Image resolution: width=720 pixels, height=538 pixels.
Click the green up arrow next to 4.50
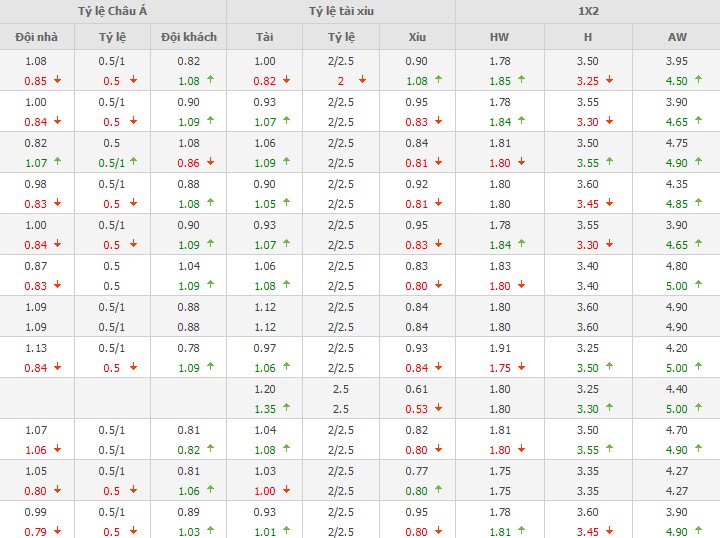click(x=701, y=80)
